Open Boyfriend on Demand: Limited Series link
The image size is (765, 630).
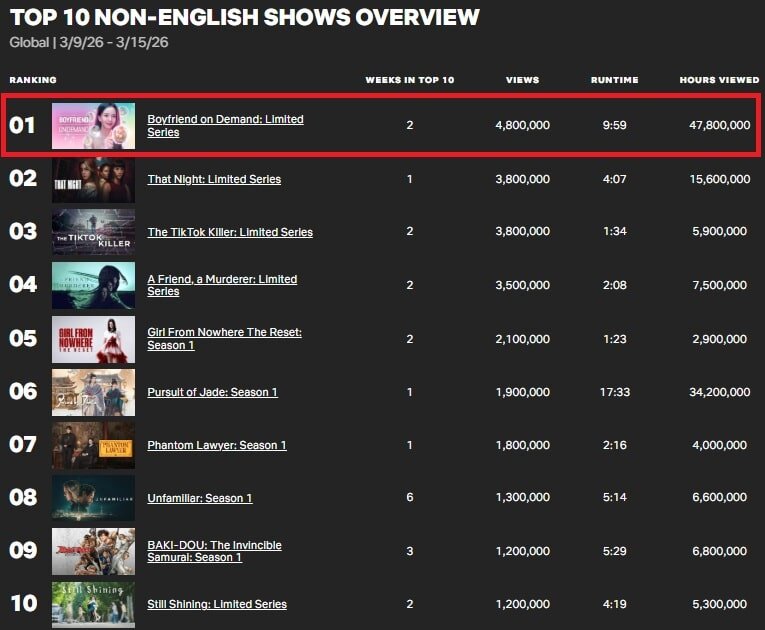pyautogui.click(x=225, y=126)
